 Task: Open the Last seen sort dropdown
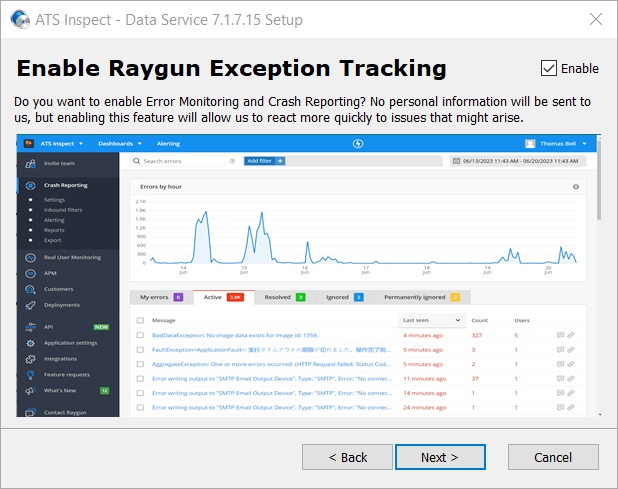[x=432, y=320]
